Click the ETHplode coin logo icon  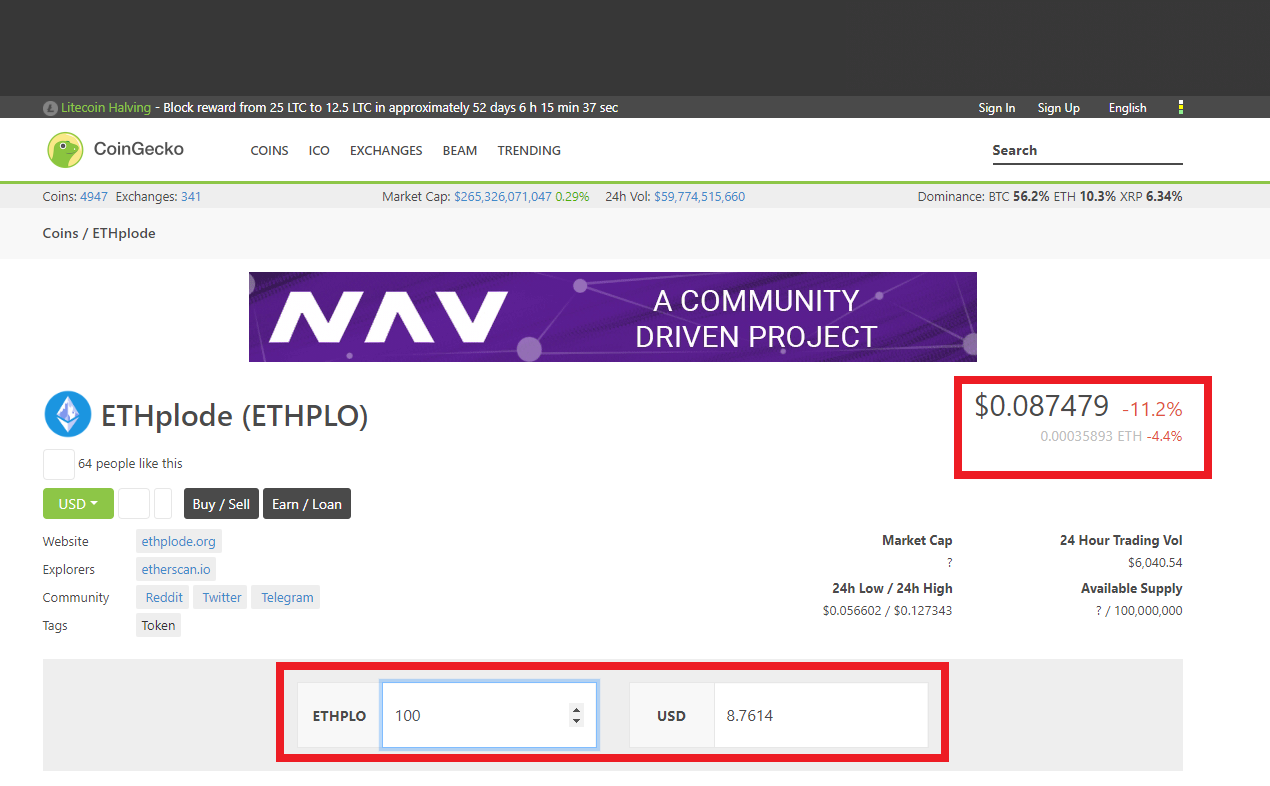click(68, 414)
